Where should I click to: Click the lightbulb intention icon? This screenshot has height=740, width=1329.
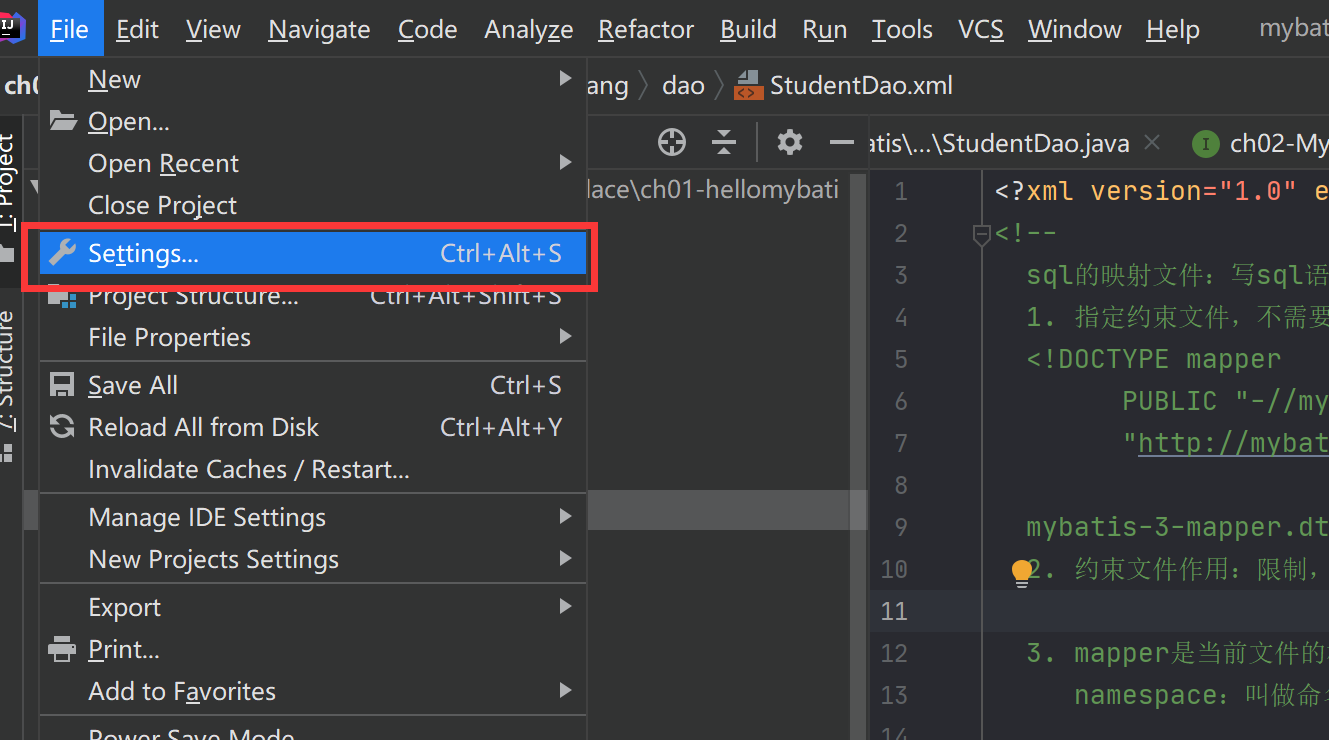[x=1021, y=572]
